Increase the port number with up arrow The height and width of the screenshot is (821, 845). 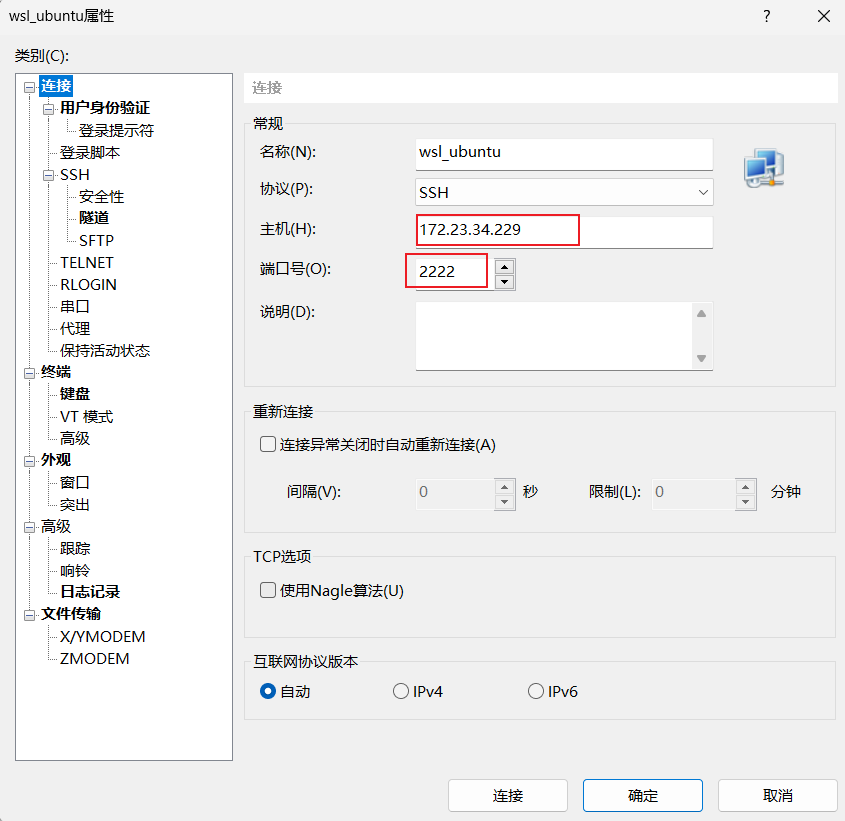[x=504, y=266]
